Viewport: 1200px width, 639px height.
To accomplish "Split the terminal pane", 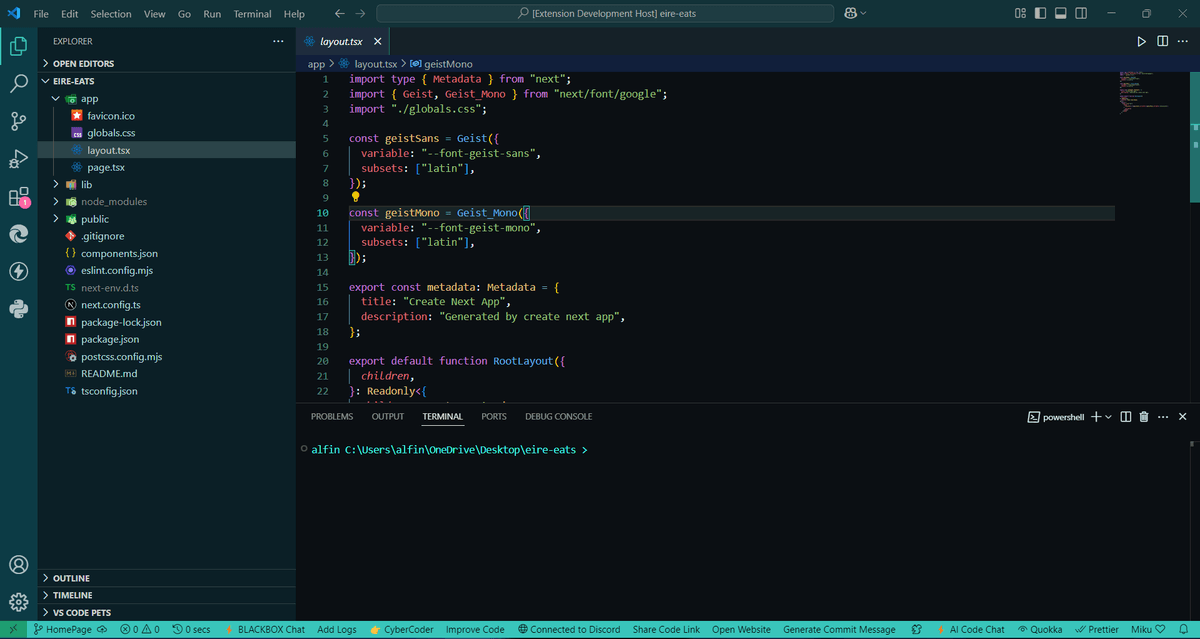I will [x=1126, y=417].
